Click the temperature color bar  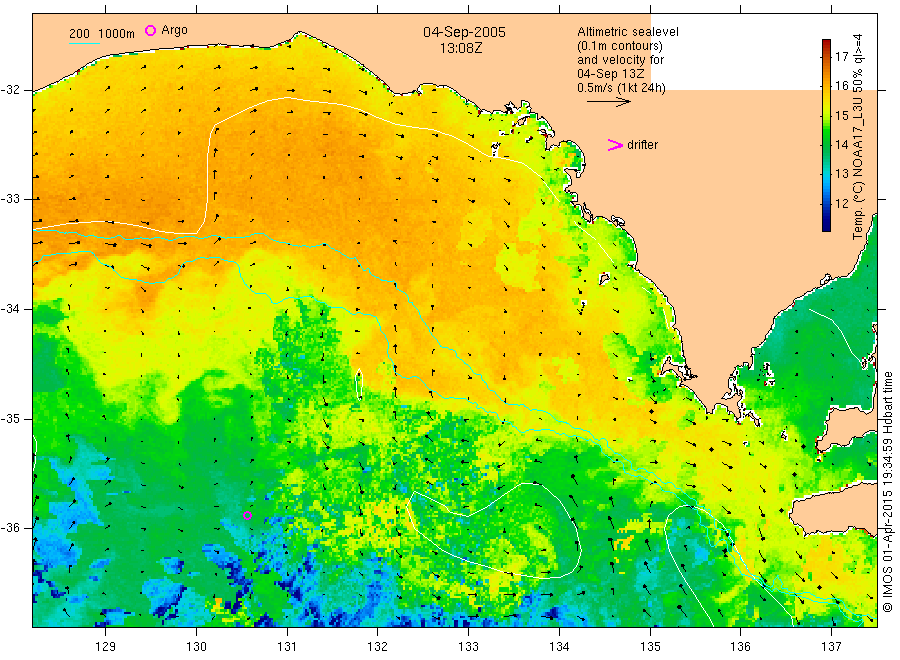point(826,135)
